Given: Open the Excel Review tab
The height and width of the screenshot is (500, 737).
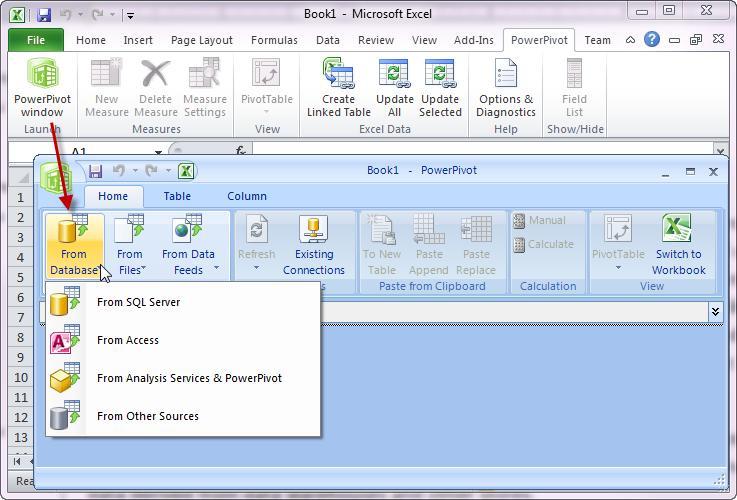Looking at the screenshot, I should 376,40.
